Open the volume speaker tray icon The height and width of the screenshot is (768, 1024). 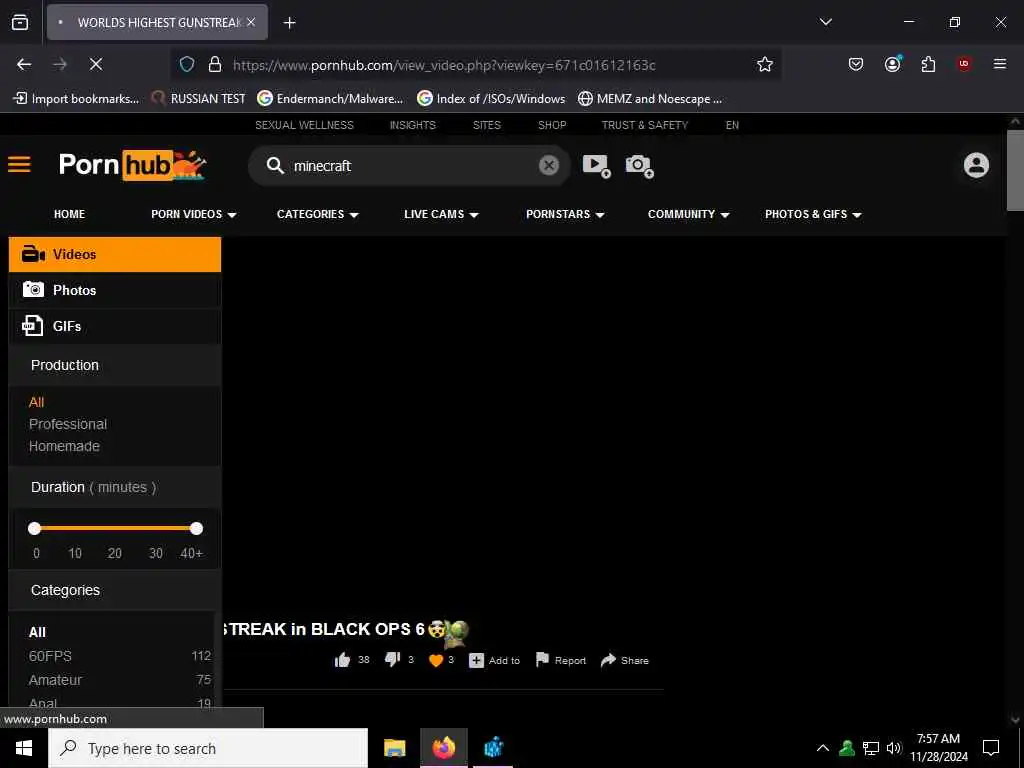coord(894,748)
